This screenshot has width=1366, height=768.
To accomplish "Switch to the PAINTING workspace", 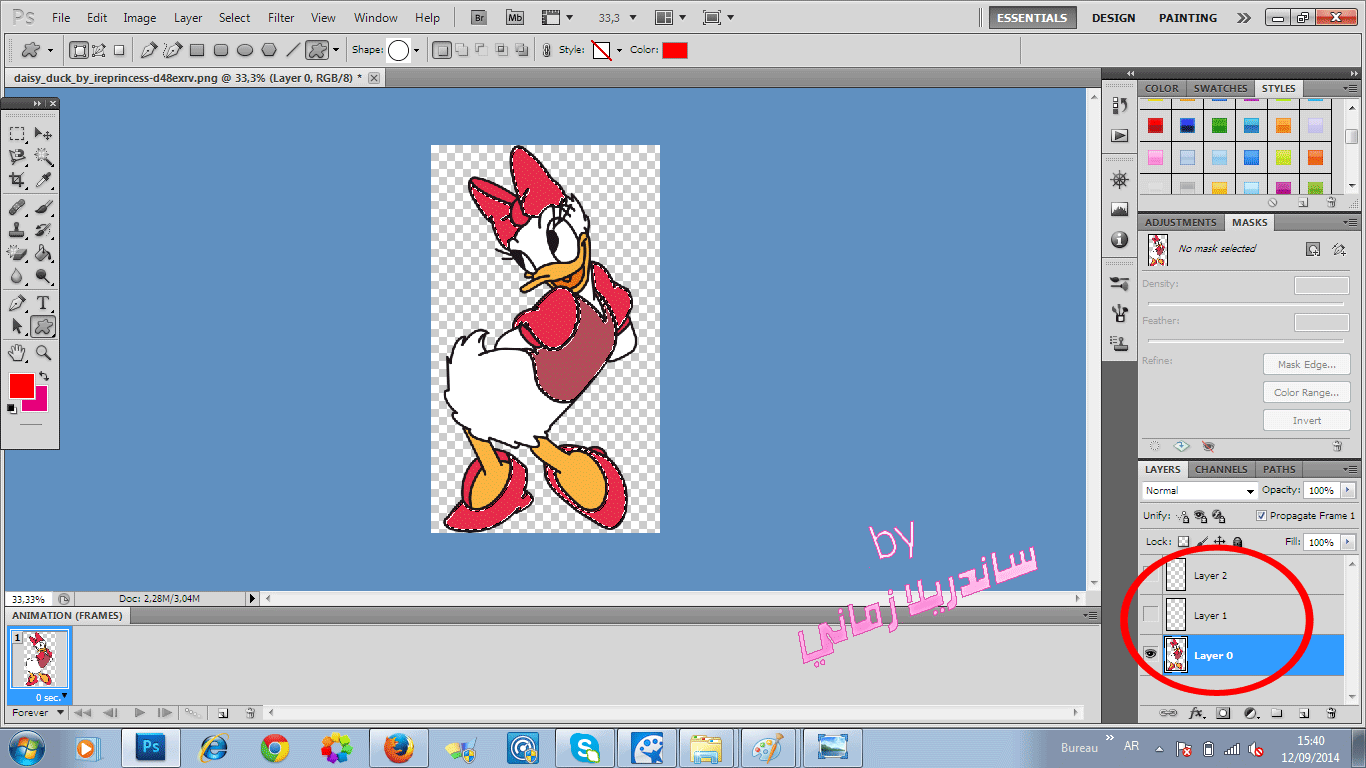I will click(x=1187, y=18).
